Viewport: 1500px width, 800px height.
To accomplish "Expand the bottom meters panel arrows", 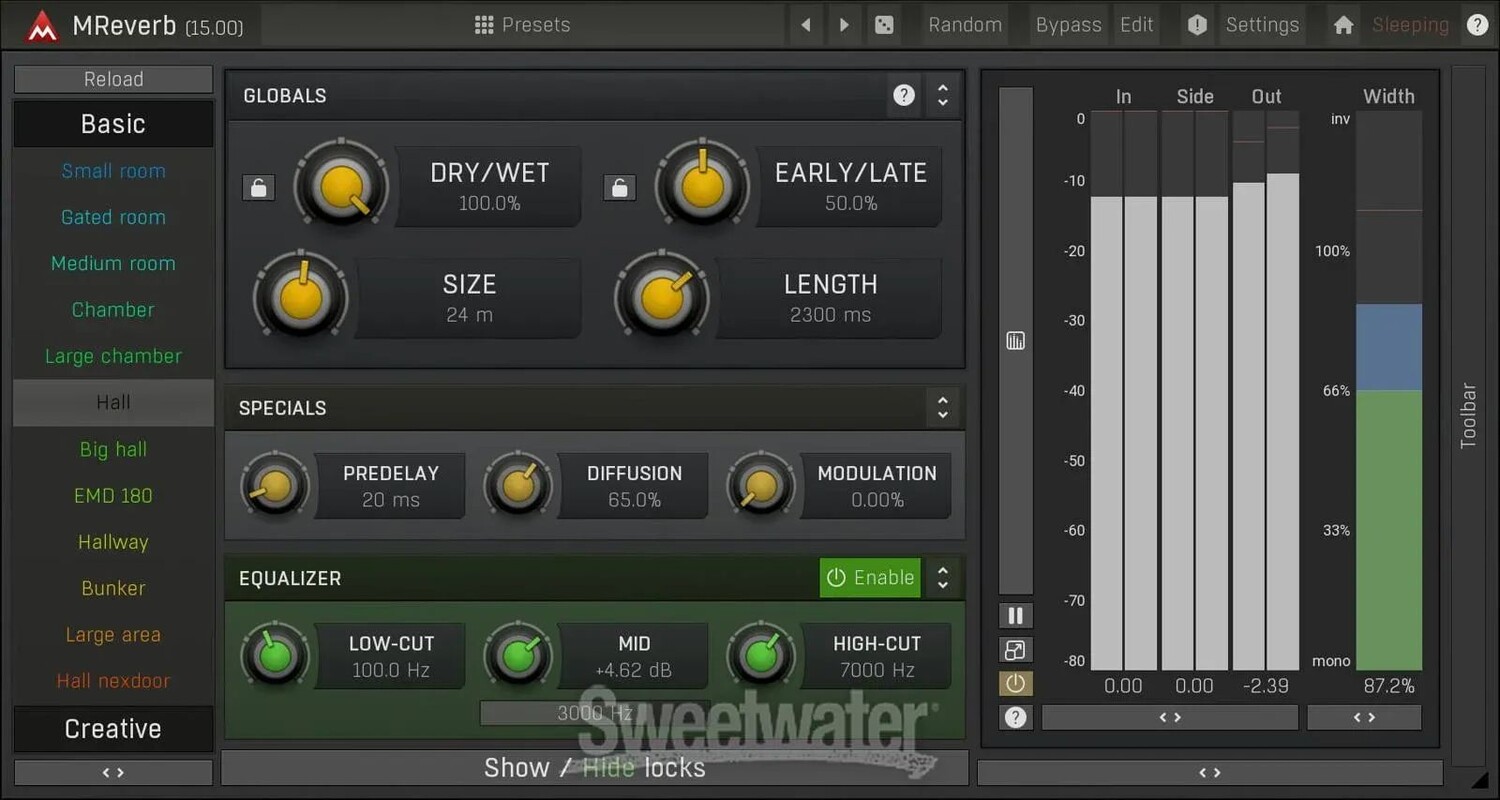I will [x=1210, y=772].
